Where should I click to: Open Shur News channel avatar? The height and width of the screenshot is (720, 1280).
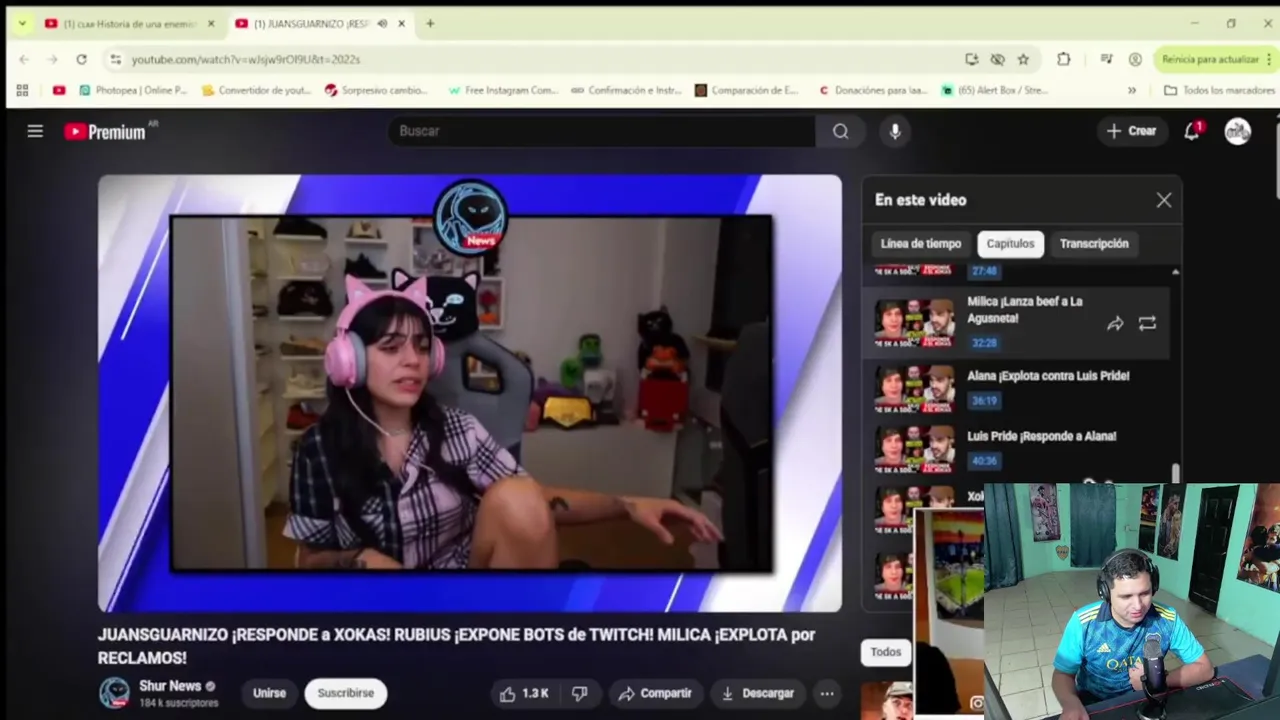(x=114, y=693)
